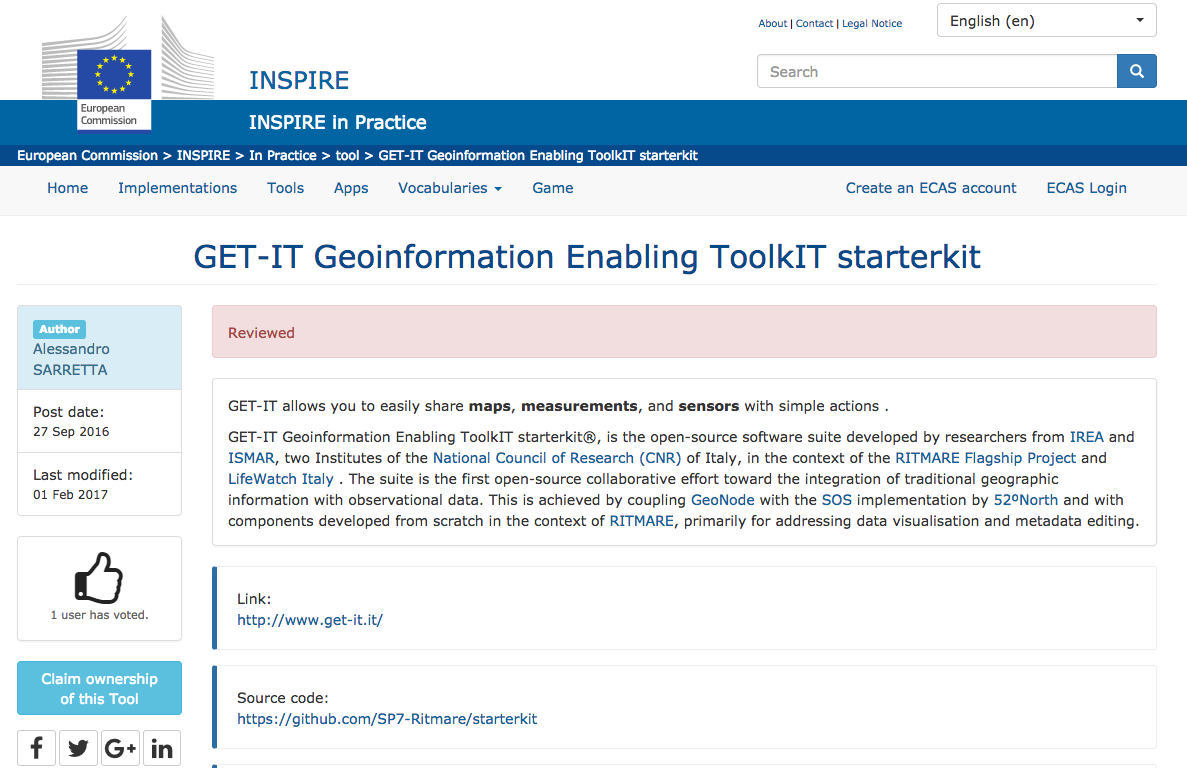Viewport: 1187px width, 768px height.
Task: Click the Search text field
Action: pos(937,72)
